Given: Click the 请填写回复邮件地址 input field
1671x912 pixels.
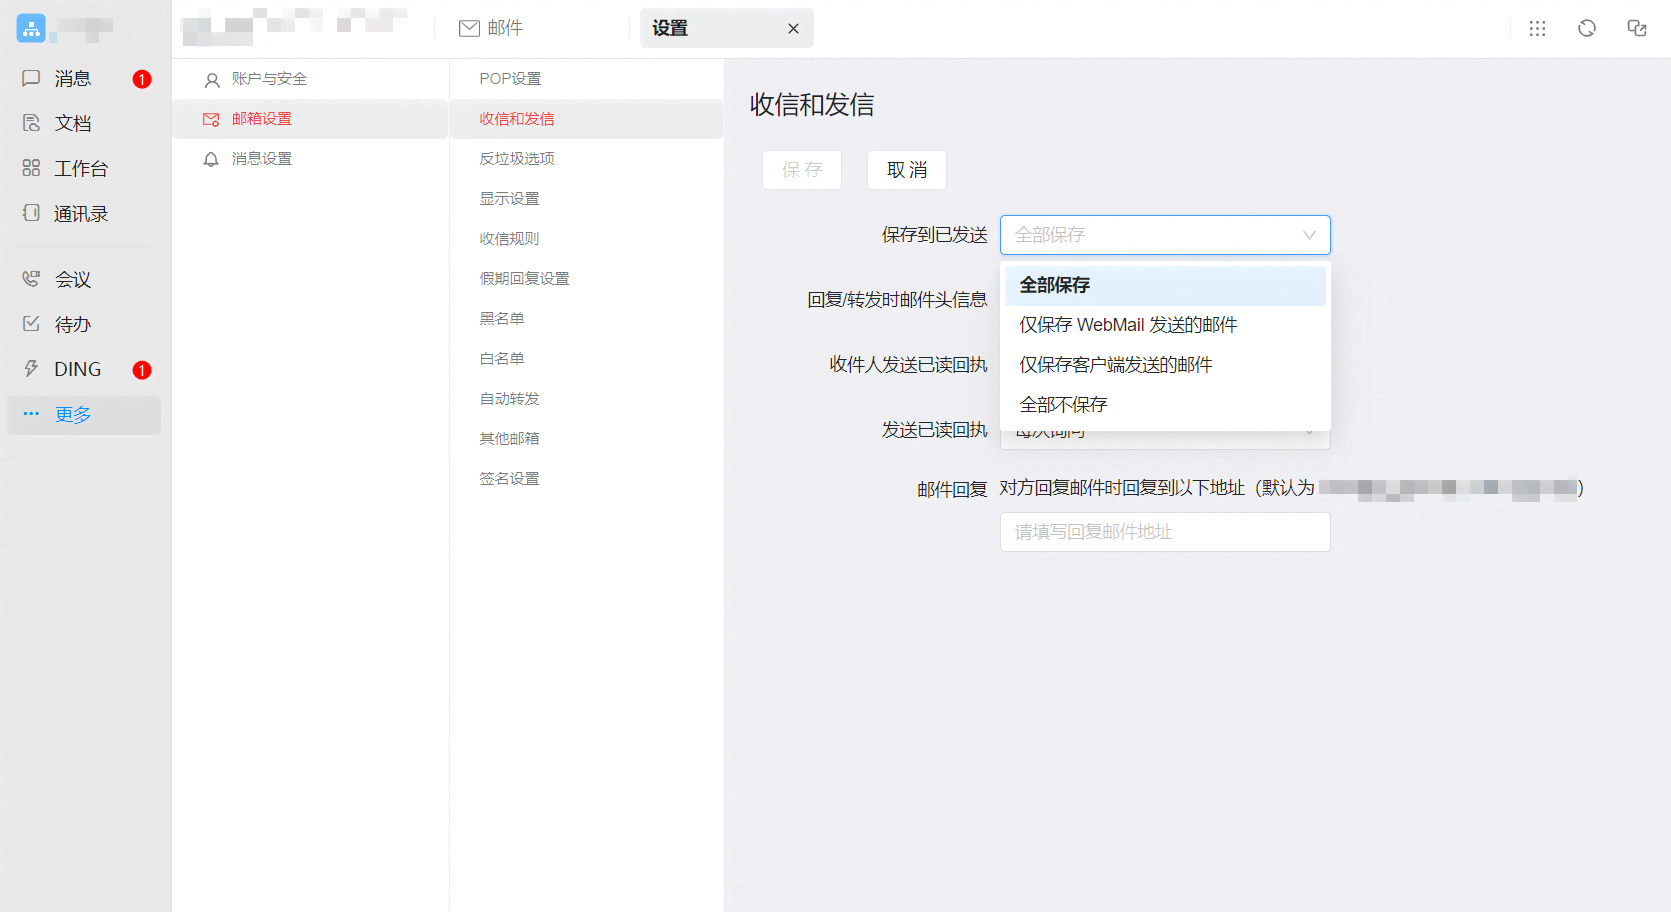Looking at the screenshot, I should tap(1165, 532).
